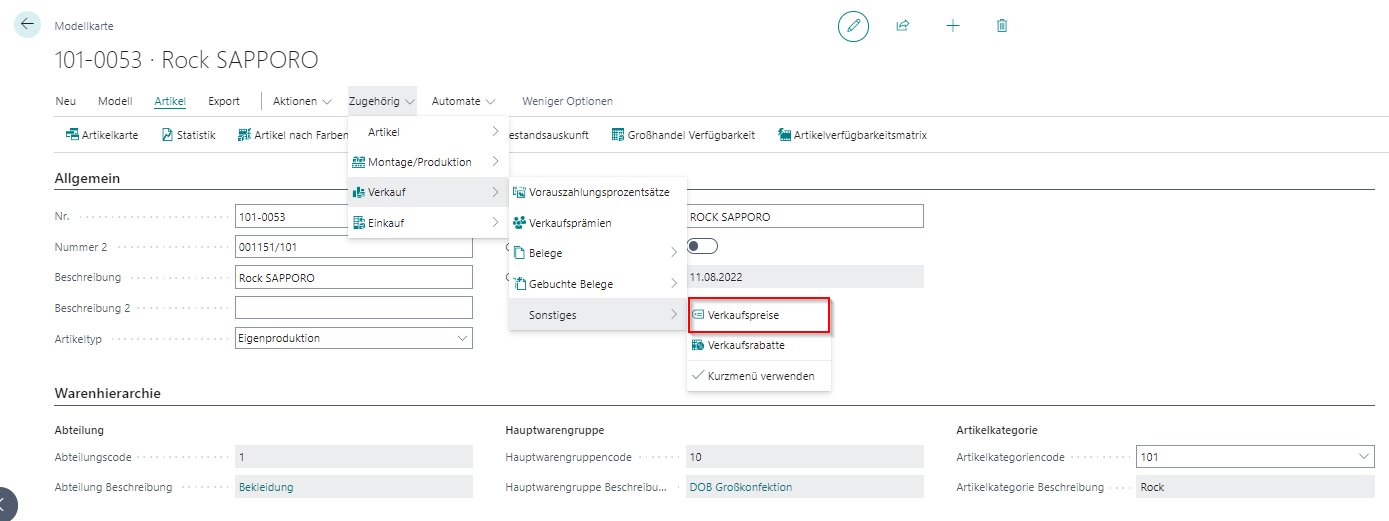Expand the Artikelkategoriencode dropdown

coord(1254,457)
